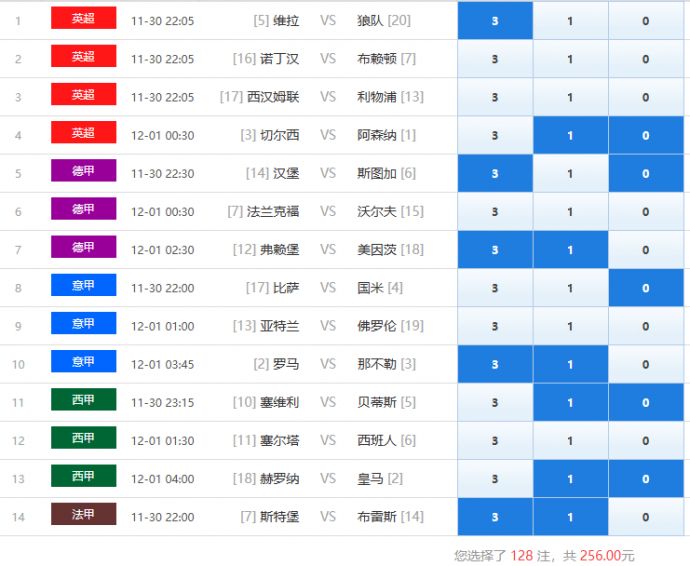Choose home win 3 for 法兰克福 vs 沃尔夫
The width and height of the screenshot is (690, 566).
tap(495, 212)
